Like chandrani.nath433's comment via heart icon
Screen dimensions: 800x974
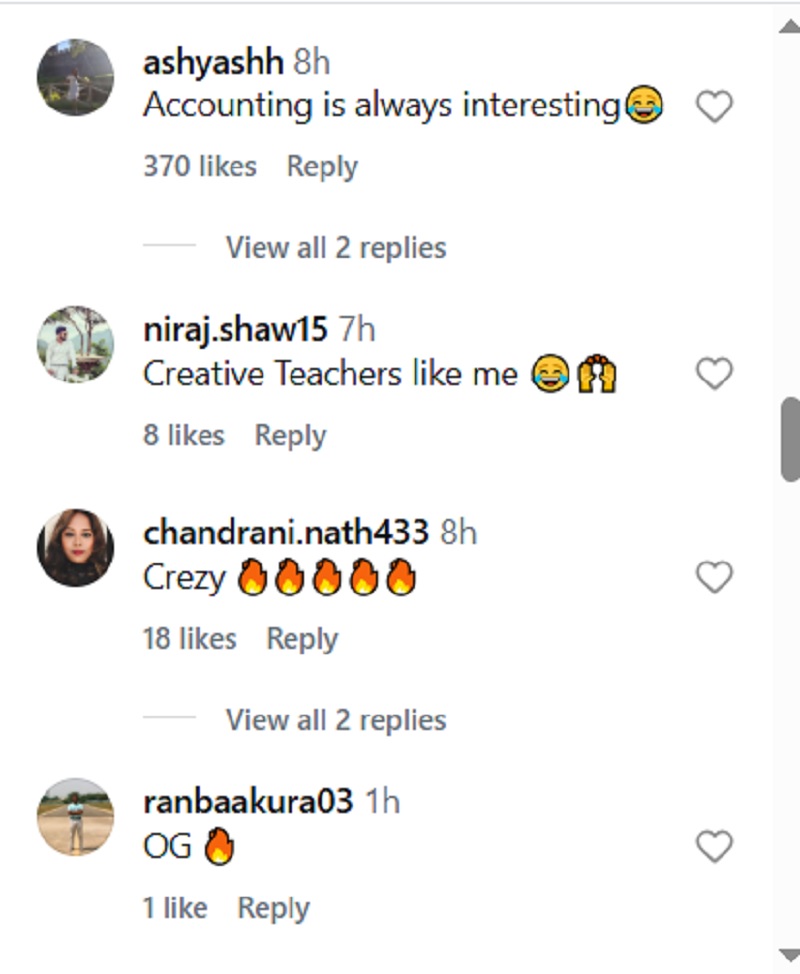point(715,578)
